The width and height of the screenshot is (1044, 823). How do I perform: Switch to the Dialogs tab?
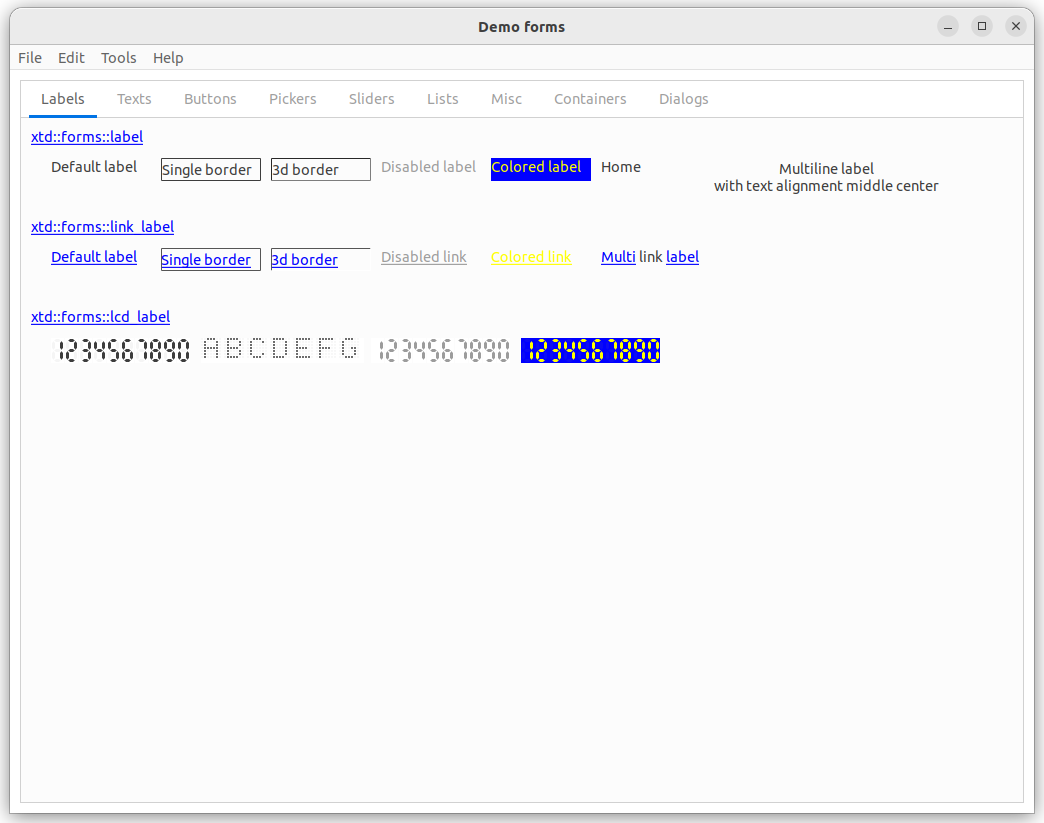pos(683,99)
